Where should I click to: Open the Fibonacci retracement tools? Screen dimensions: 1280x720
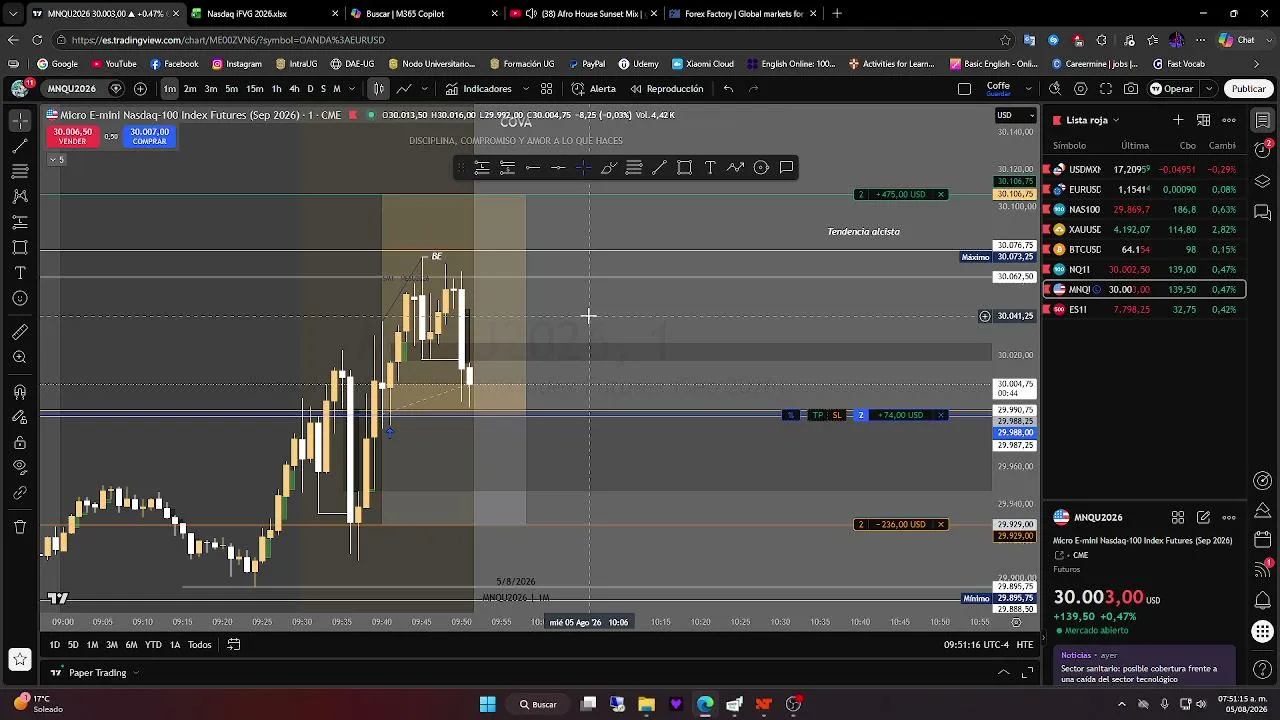point(20,171)
